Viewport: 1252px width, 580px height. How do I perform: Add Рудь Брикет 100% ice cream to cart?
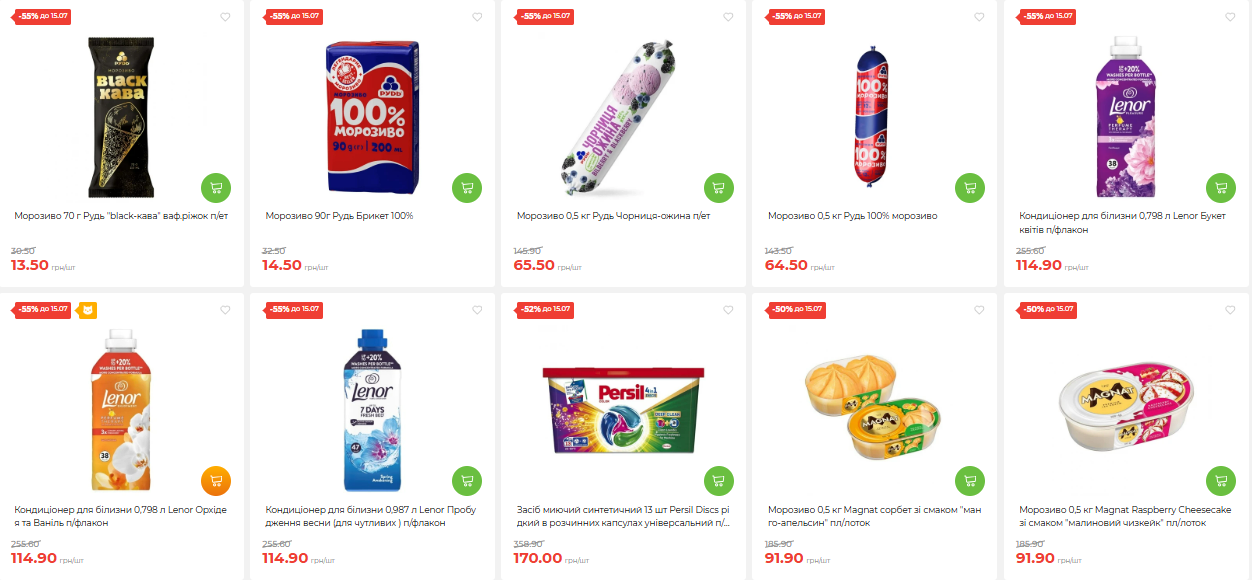[467, 187]
